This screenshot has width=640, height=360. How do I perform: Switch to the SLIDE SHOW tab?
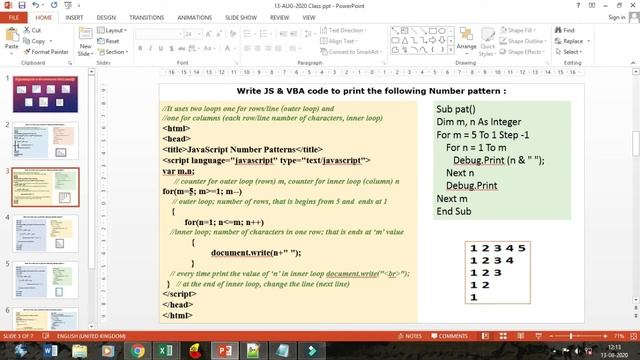coord(241,18)
